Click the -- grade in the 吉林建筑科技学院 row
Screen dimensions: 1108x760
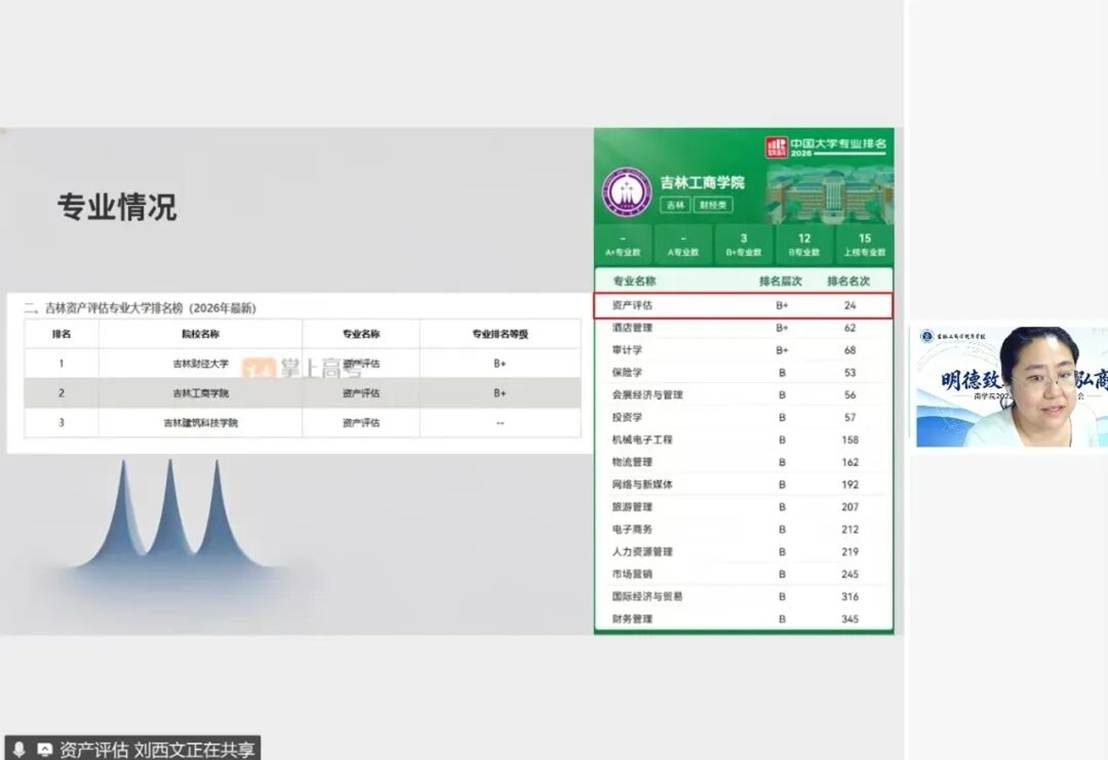pyautogui.click(x=500, y=423)
